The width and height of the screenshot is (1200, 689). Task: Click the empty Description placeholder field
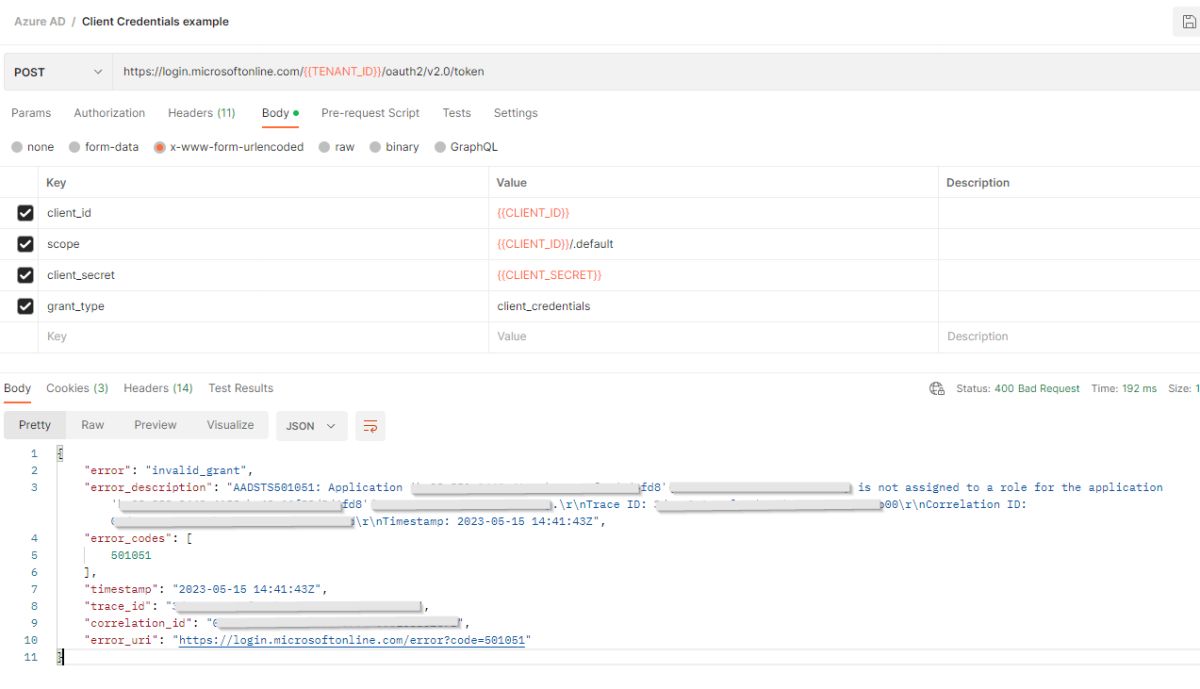(1069, 337)
